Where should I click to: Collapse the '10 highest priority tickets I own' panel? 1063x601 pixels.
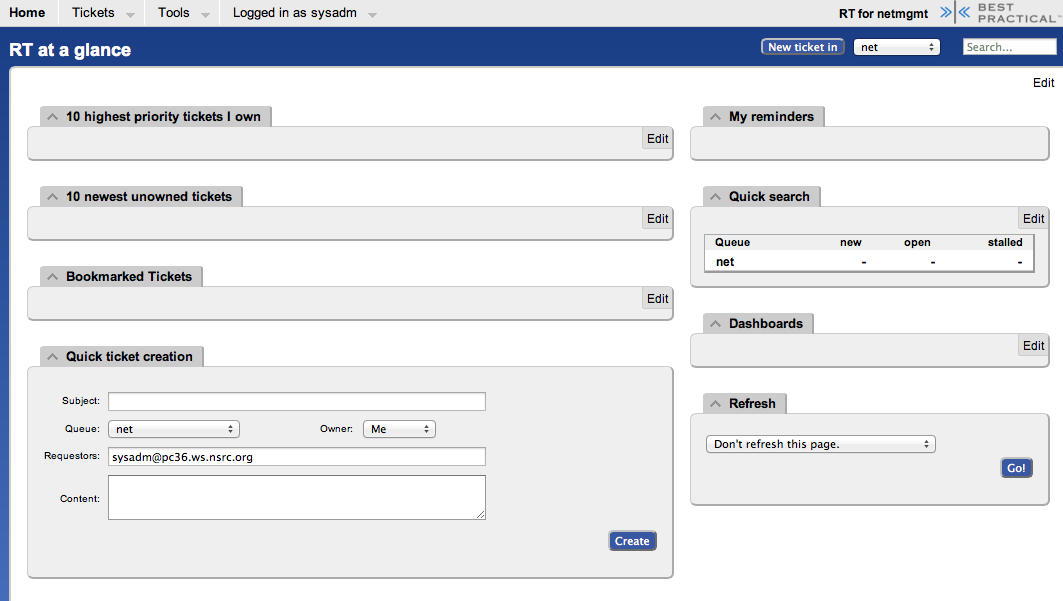click(53, 117)
